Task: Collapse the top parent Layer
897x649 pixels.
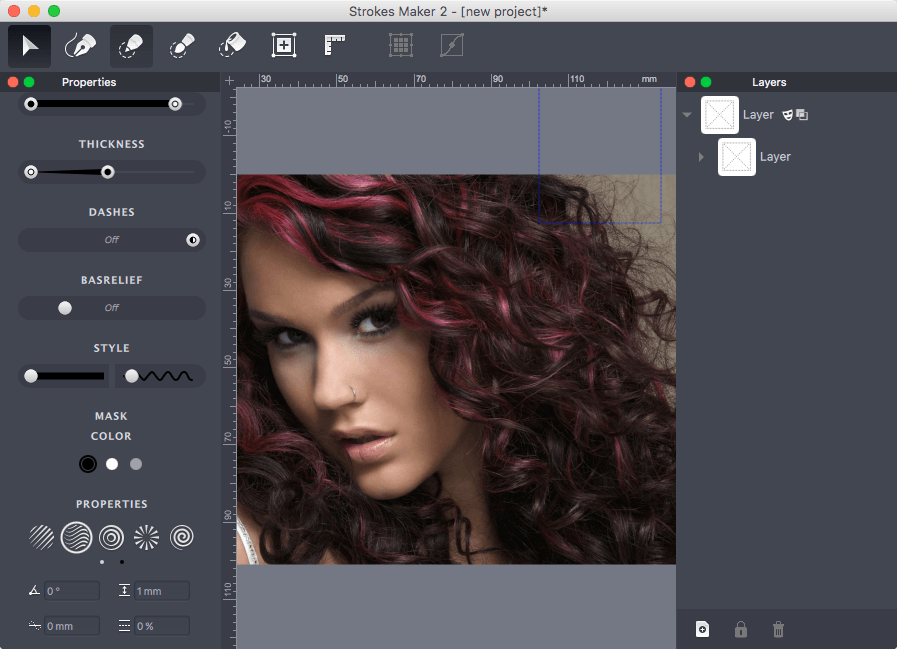Action: (x=687, y=115)
